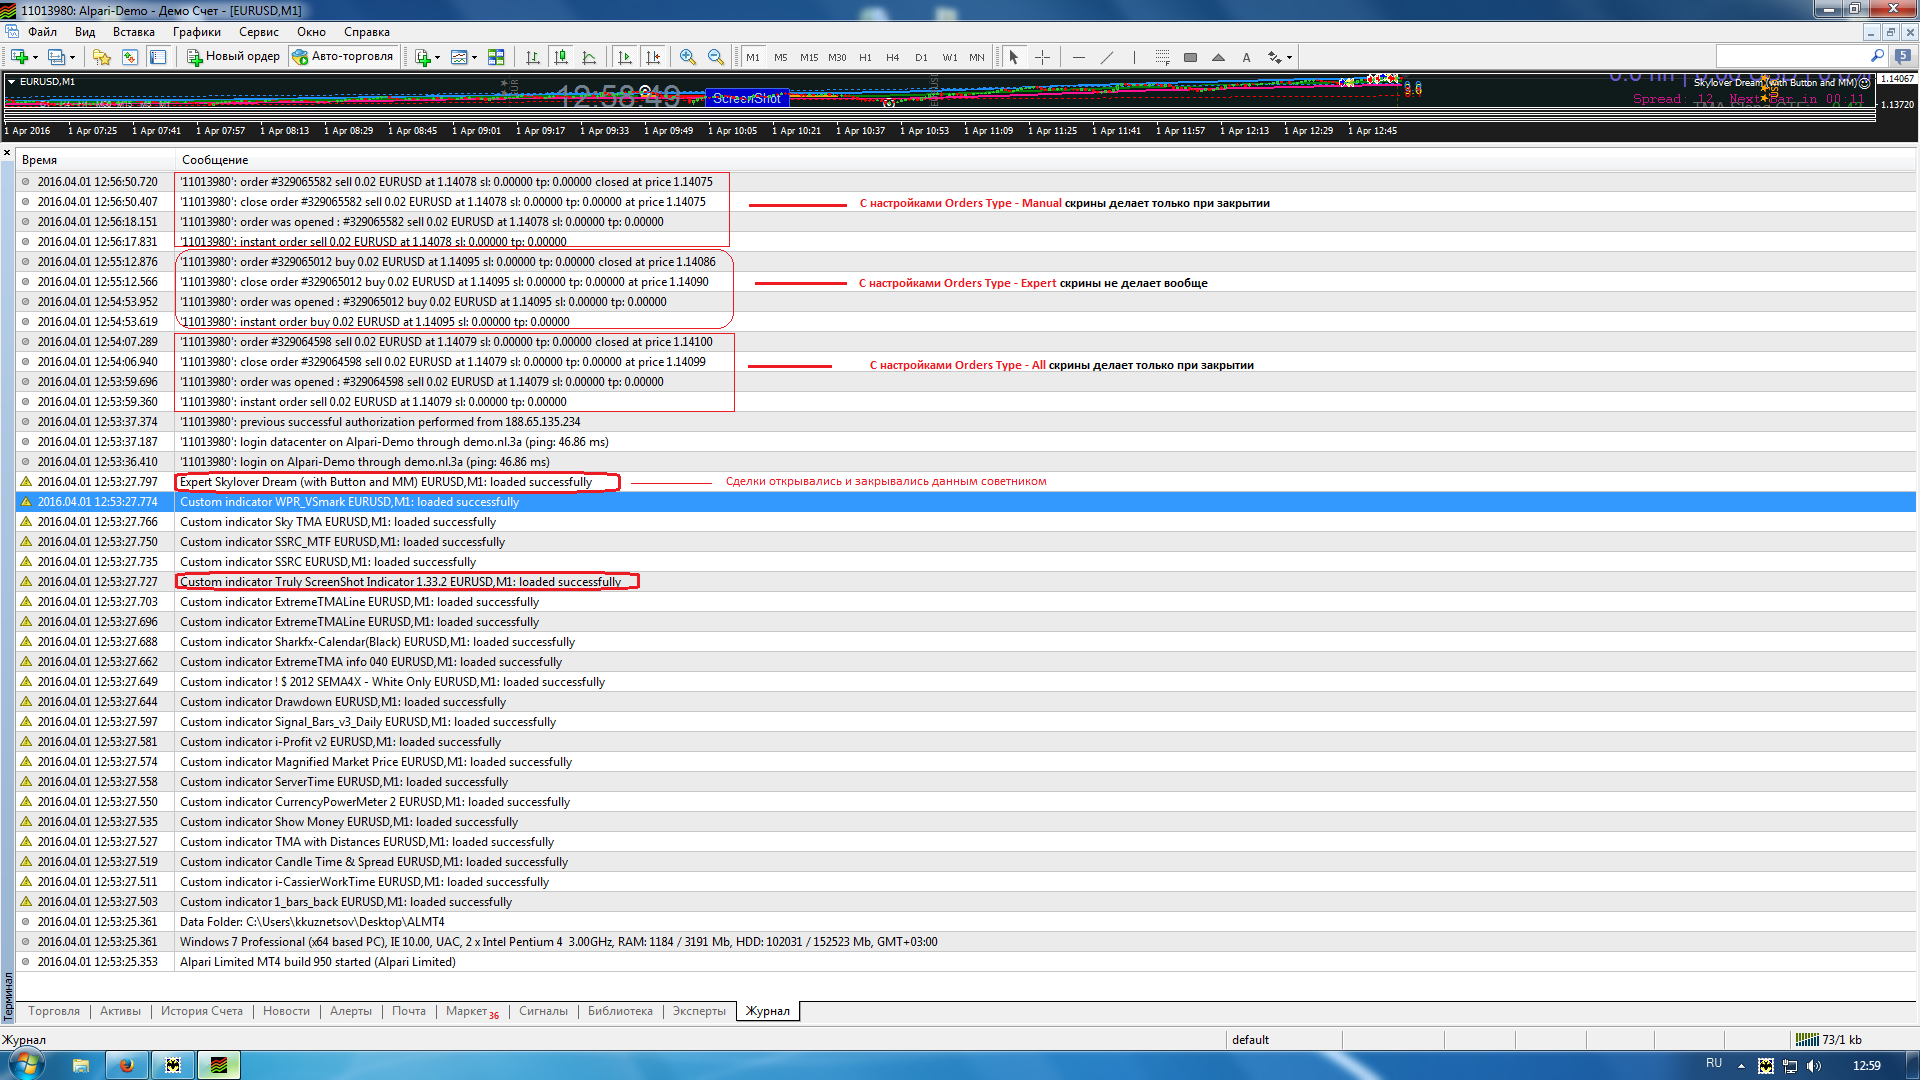The image size is (1920, 1080).
Task: Select the M5 timeframe button
Action: click(x=781, y=57)
